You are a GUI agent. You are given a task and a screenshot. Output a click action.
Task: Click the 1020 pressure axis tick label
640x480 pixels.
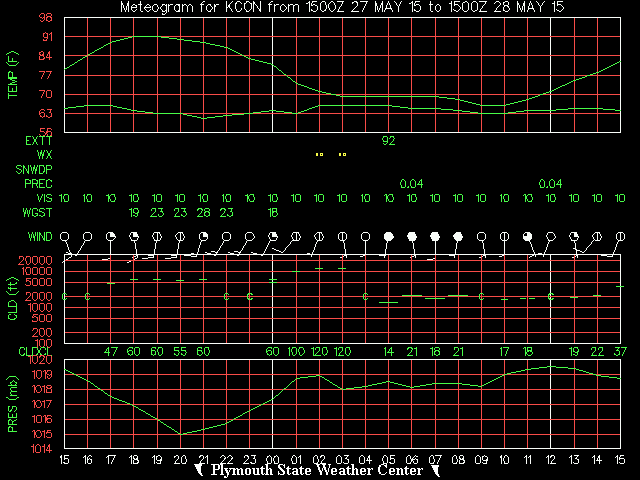[x=42, y=362]
